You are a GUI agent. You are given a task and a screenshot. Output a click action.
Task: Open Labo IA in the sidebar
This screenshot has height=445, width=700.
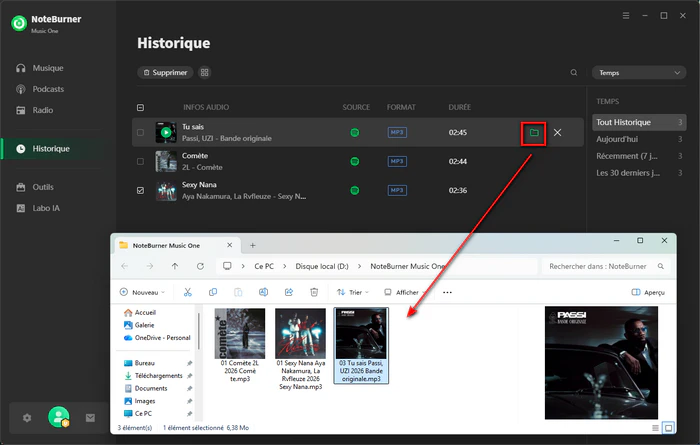[x=38, y=208]
